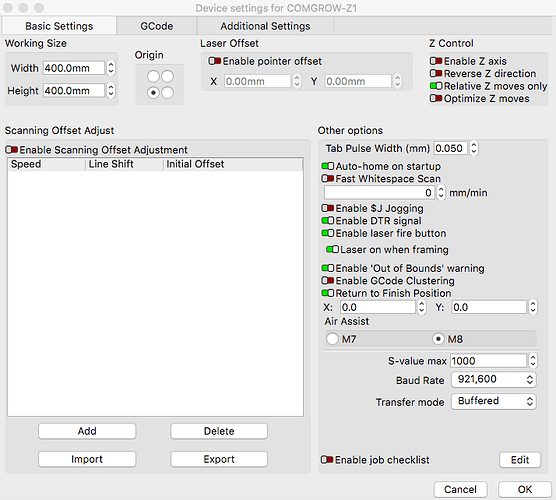
Task: Enable Scanning Offset Adjustment switch
Action: coord(12,150)
